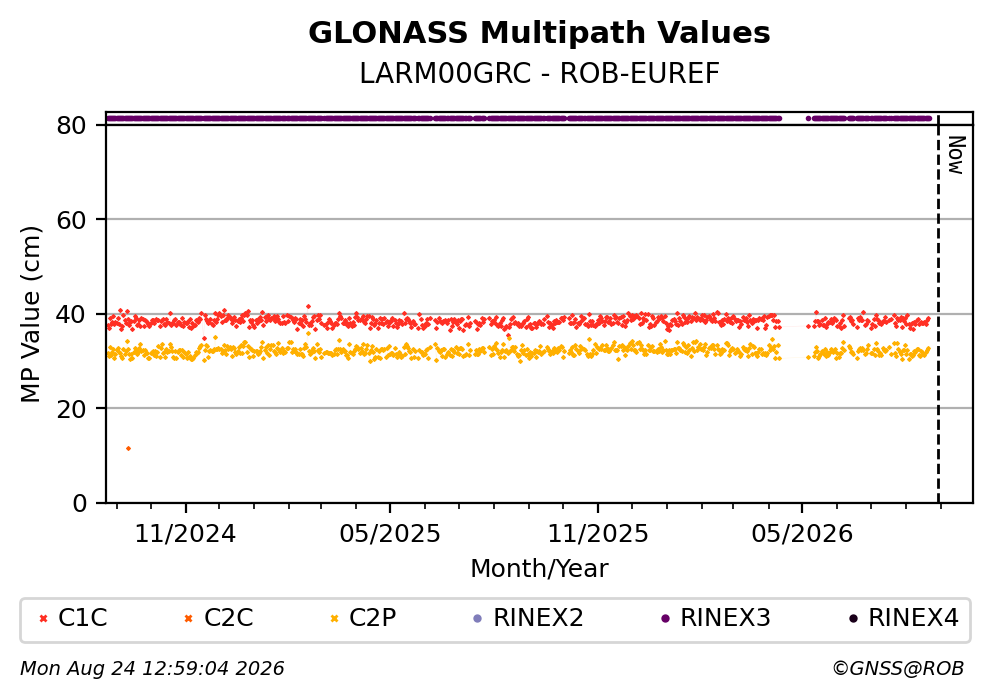Click the GLONASS Multipath Values title

(x=540, y=33)
